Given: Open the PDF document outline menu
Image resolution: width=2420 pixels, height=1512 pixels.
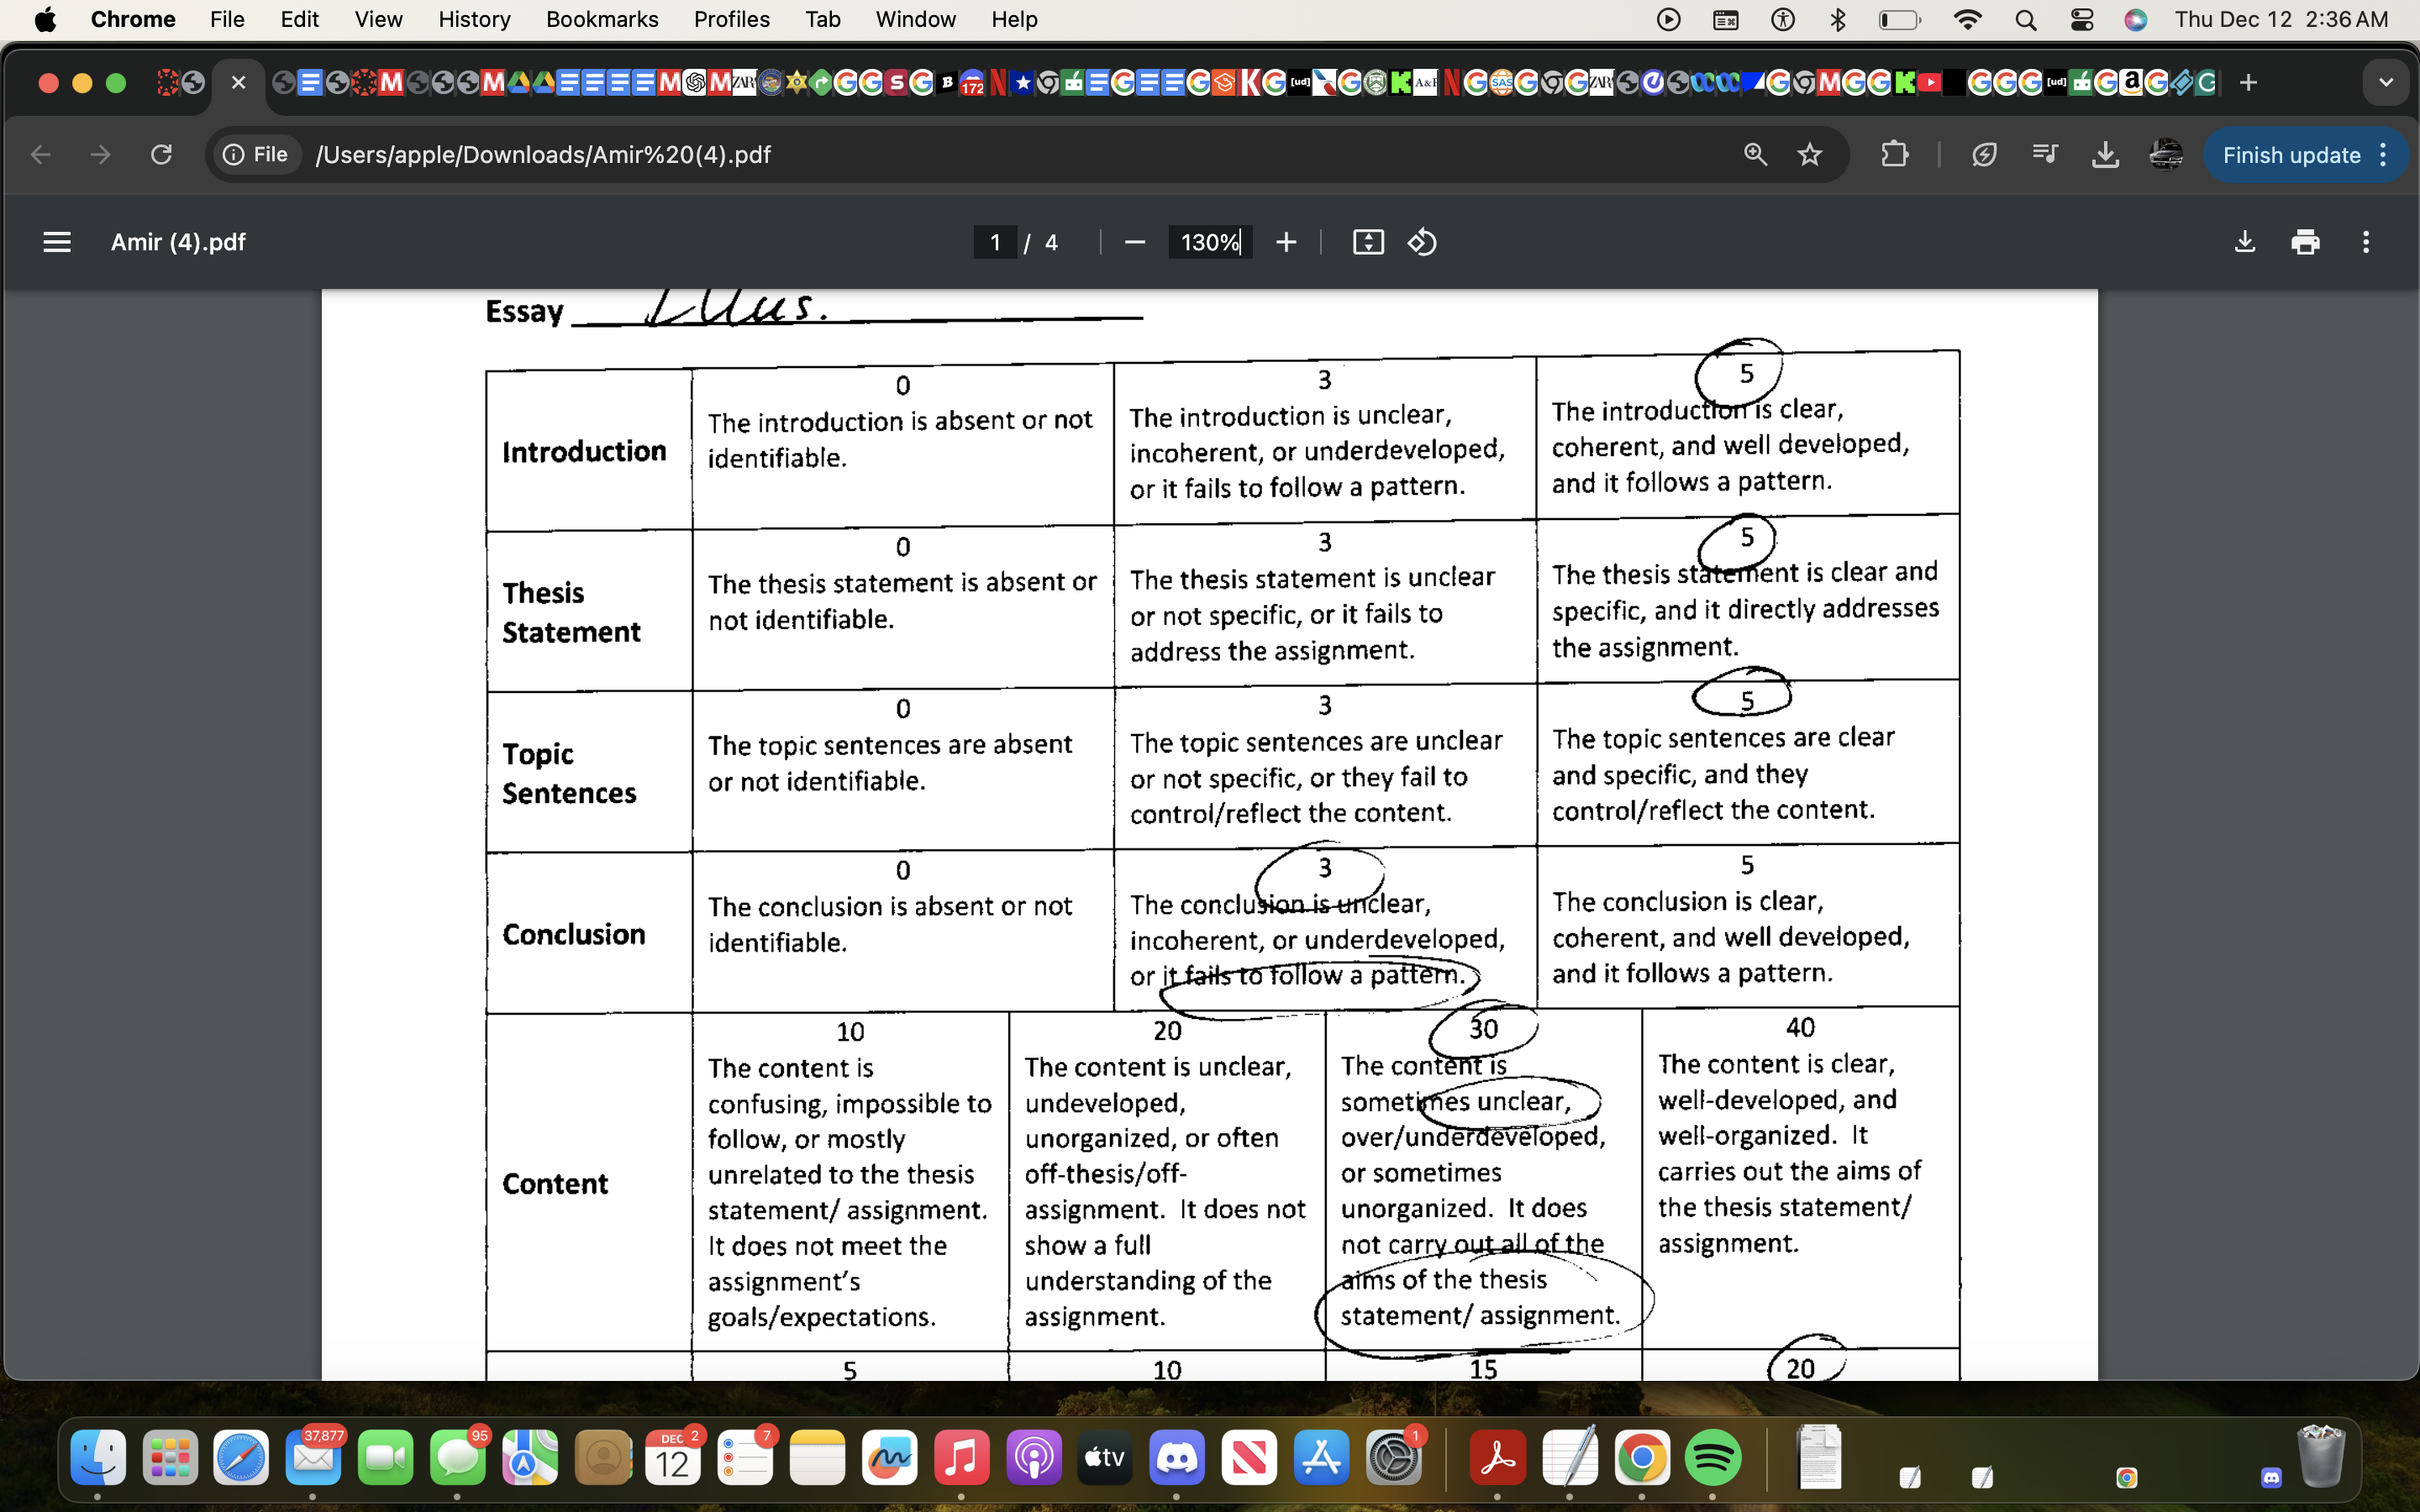Looking at the screenshot, I should [x=57, y=241].
